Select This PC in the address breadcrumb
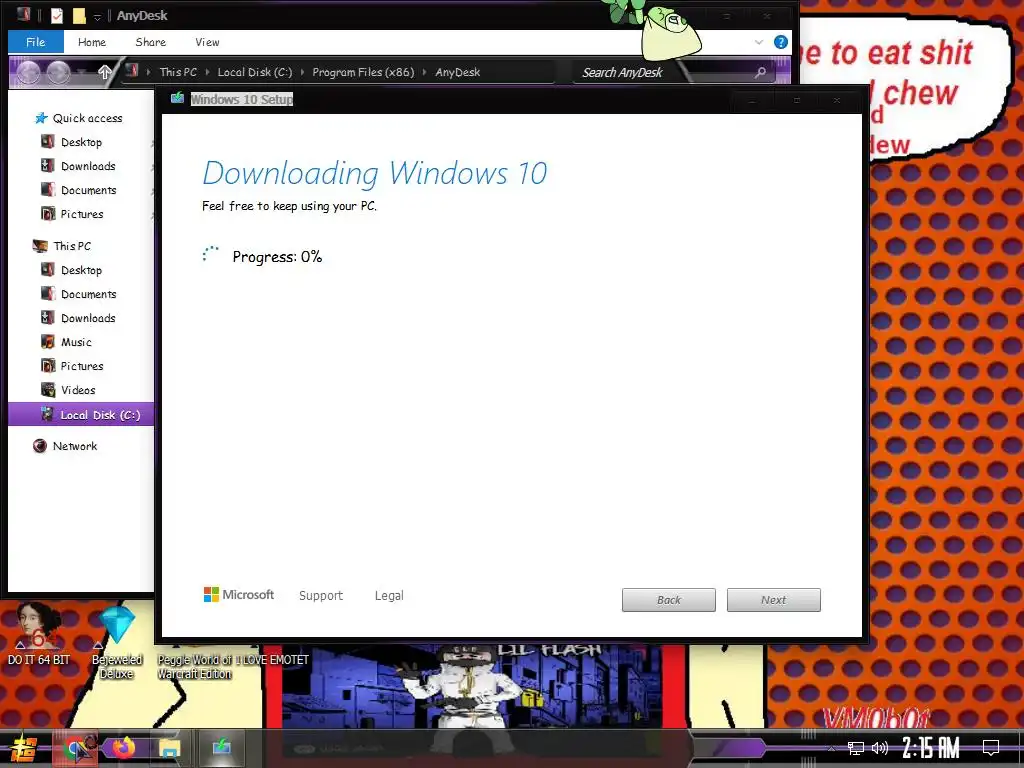Image resolution: width=1024 pixels, height=768 pixels. (x=178, y=72)
